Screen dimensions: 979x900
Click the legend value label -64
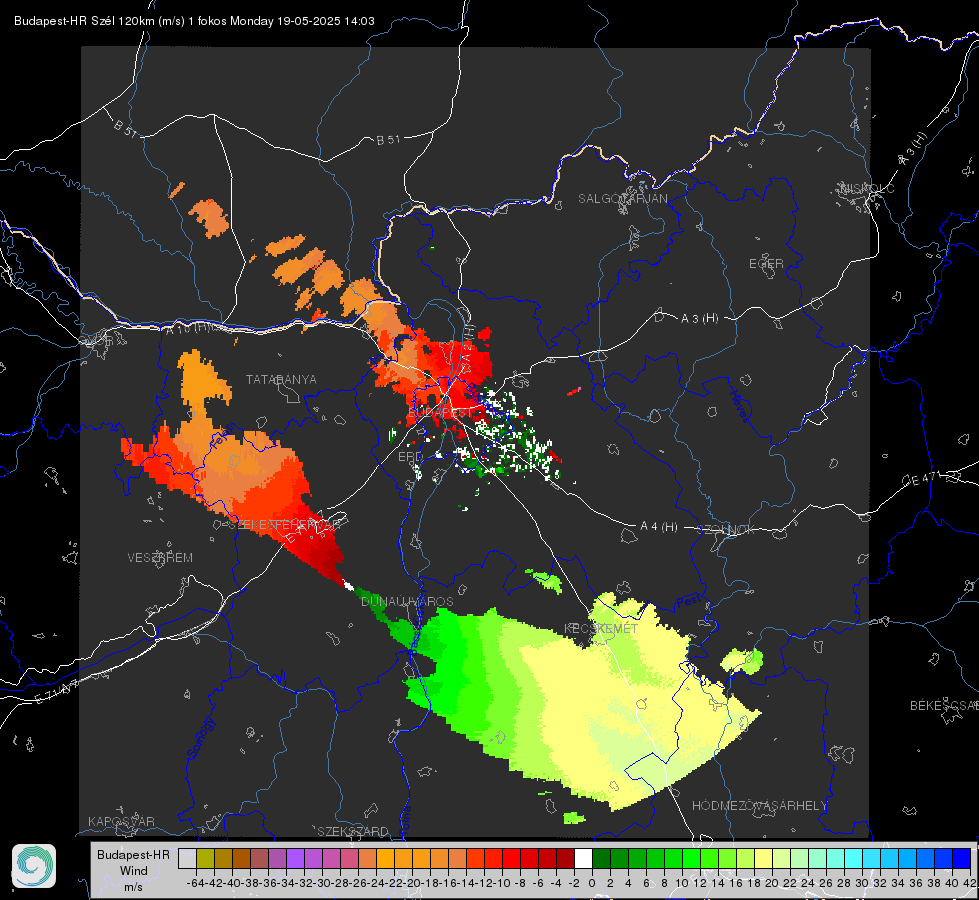(x=195, y=883)
